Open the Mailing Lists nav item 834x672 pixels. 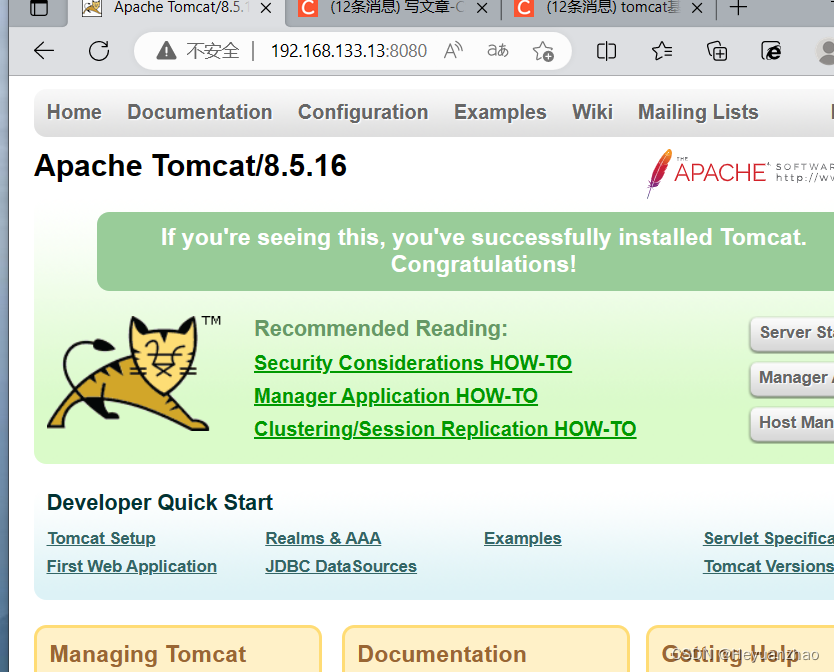pyautogui.click(x=698, y=112)
